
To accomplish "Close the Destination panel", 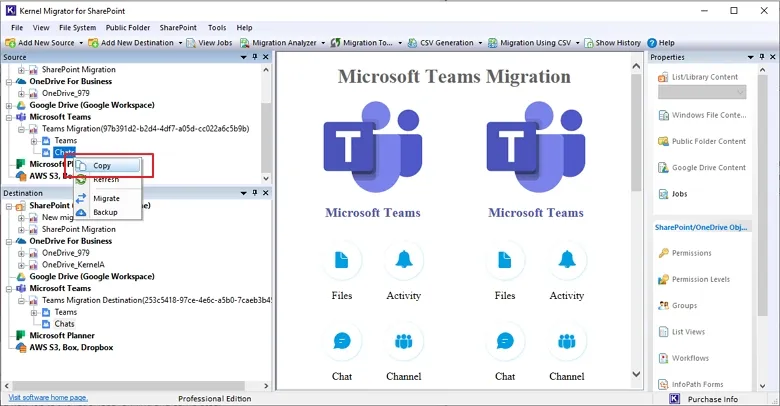I will coord(266,193).
